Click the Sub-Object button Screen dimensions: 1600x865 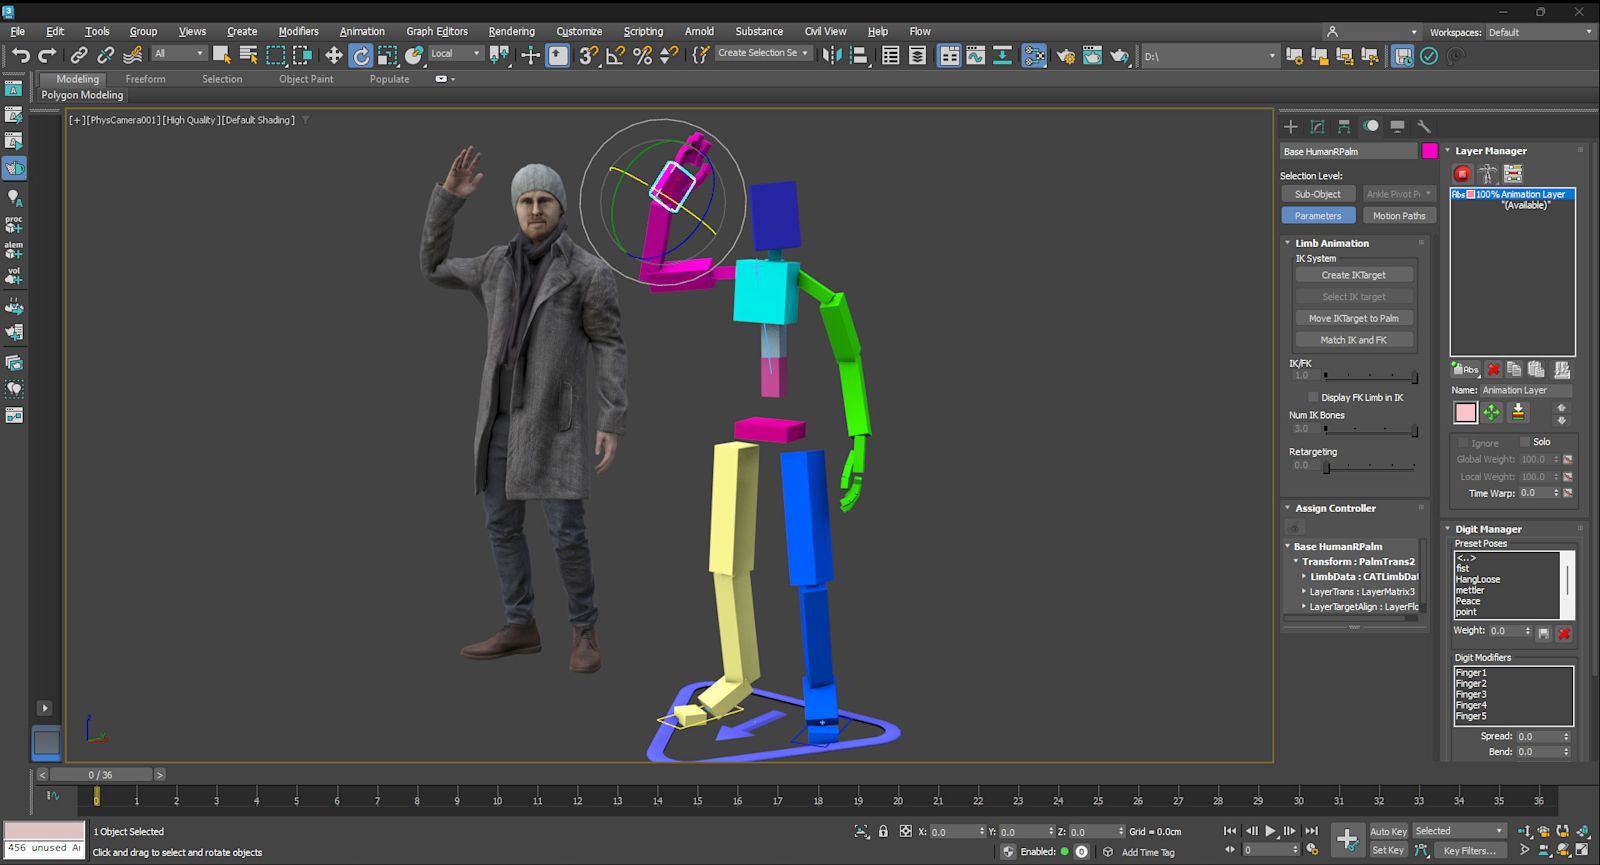pyautogui.click(x=1318, y=194)
